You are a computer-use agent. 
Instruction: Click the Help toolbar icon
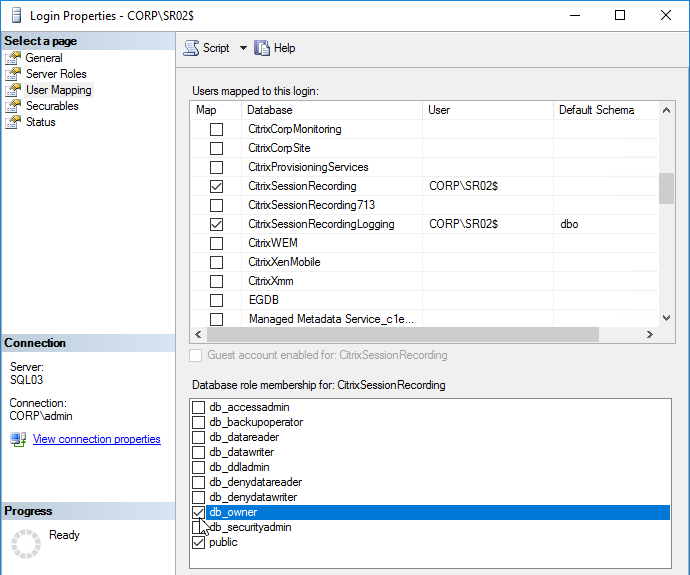click(262, 48)
